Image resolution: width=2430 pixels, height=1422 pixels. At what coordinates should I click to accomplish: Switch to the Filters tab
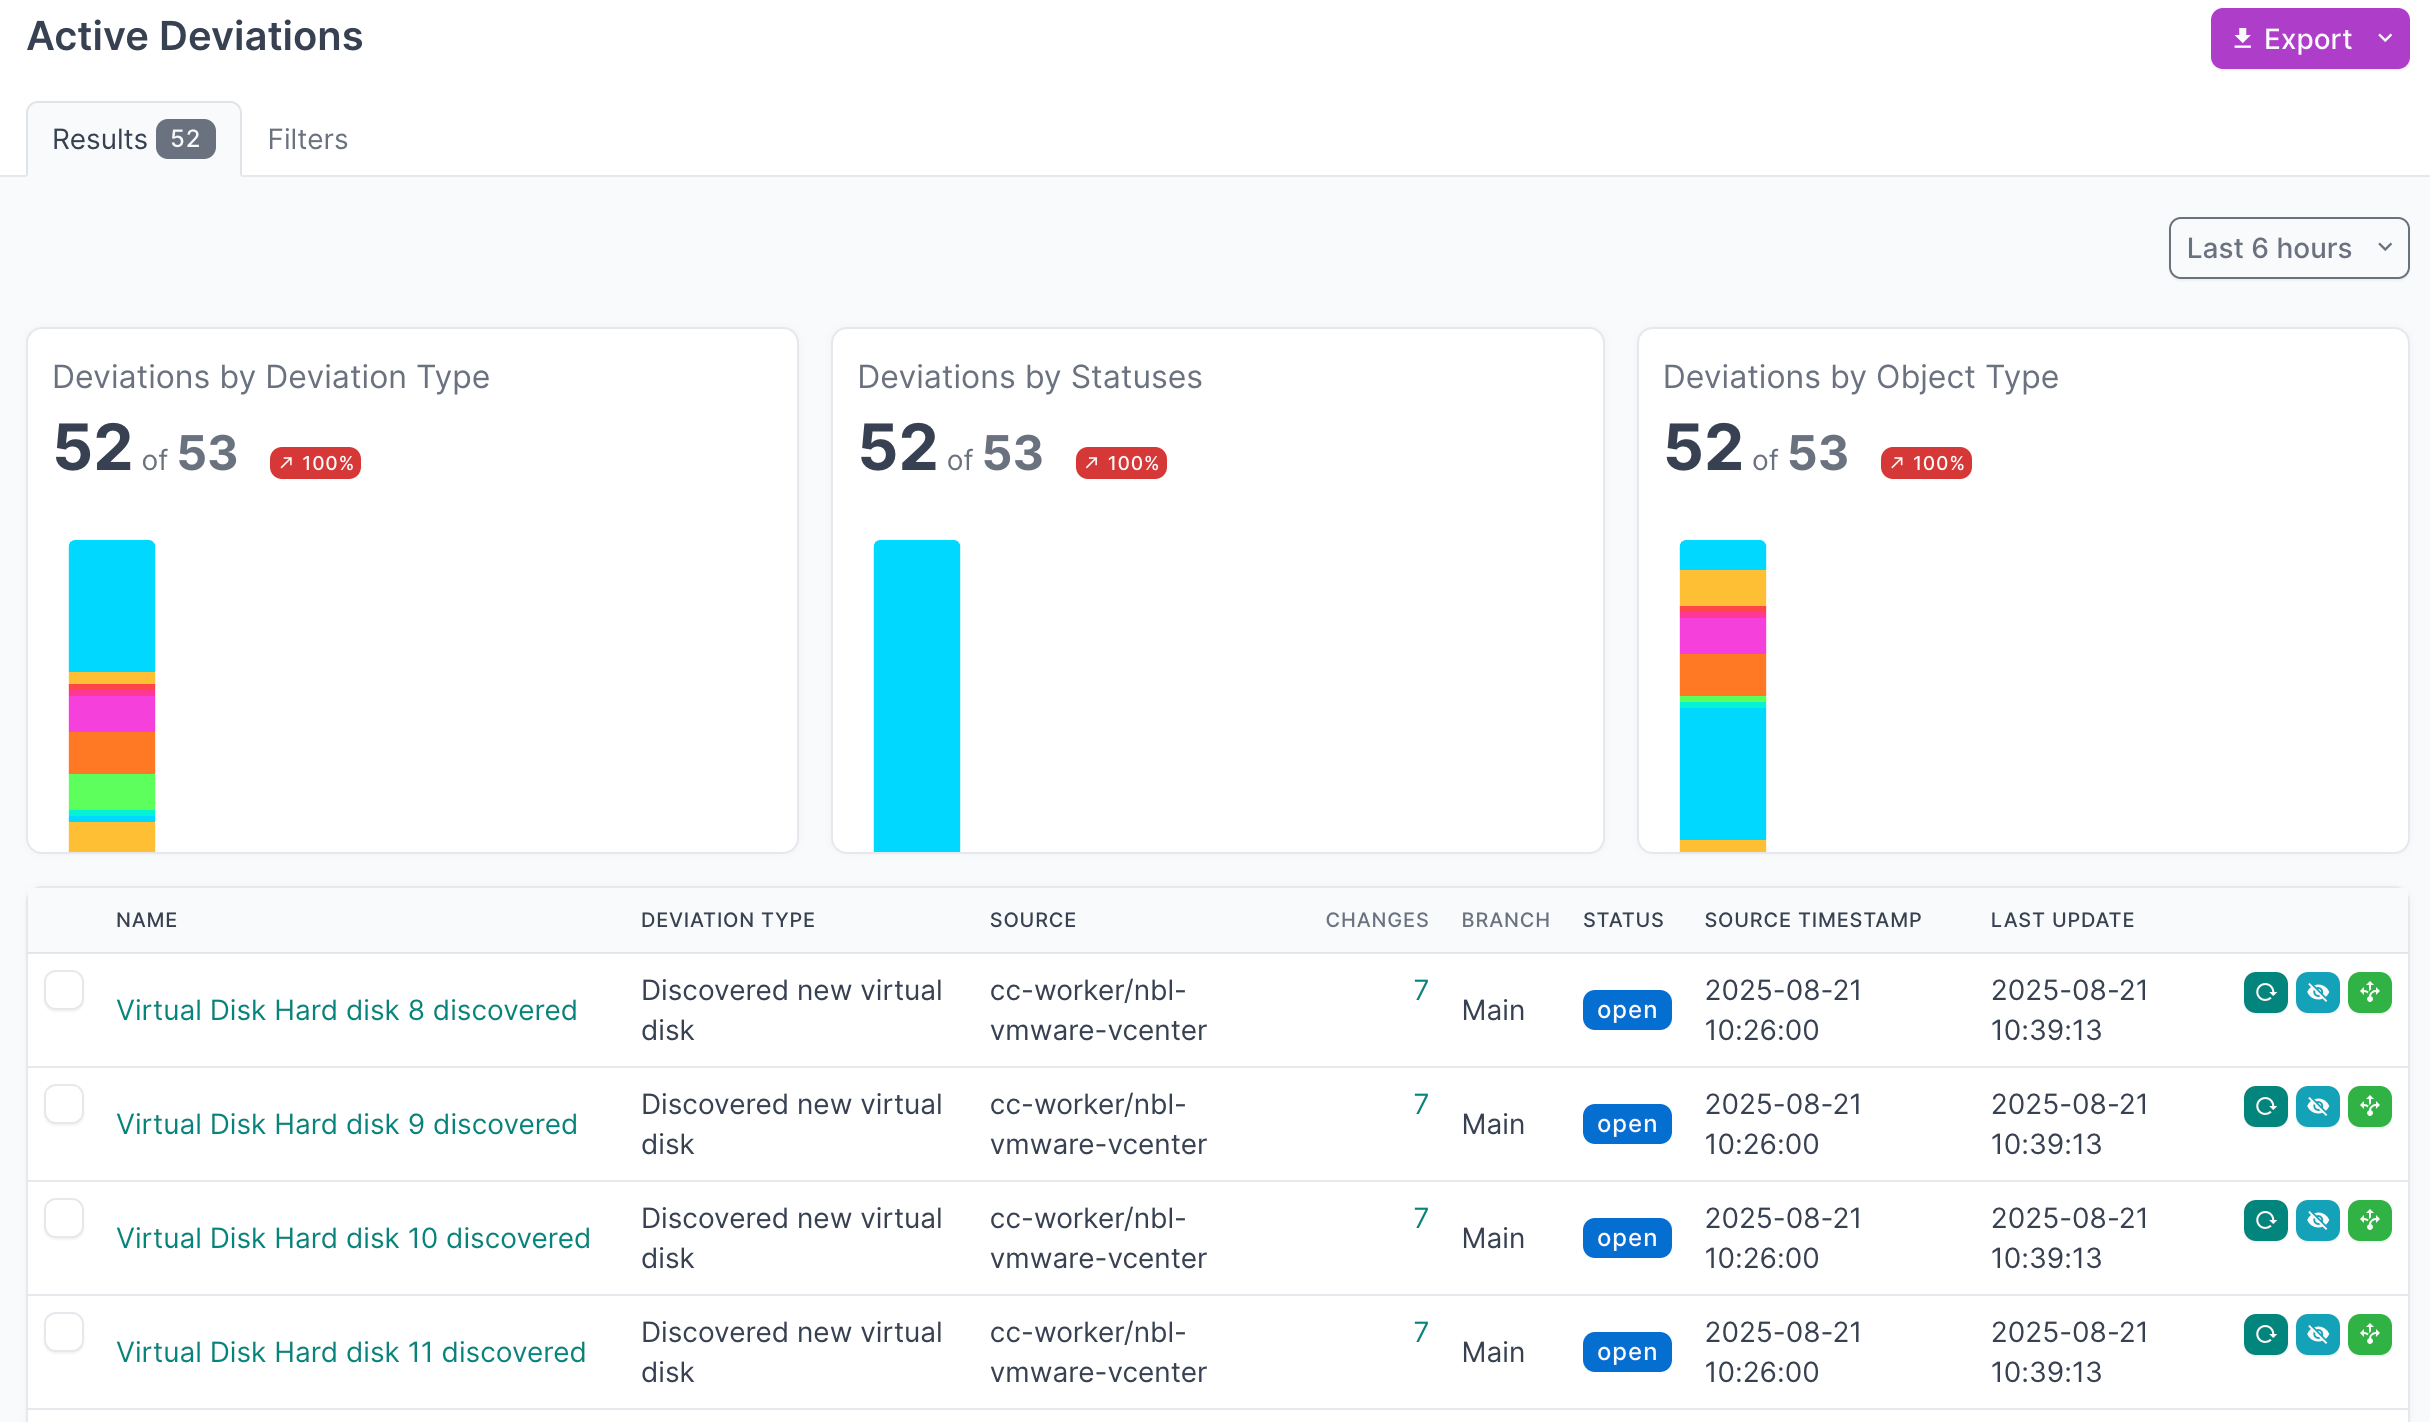307,139
